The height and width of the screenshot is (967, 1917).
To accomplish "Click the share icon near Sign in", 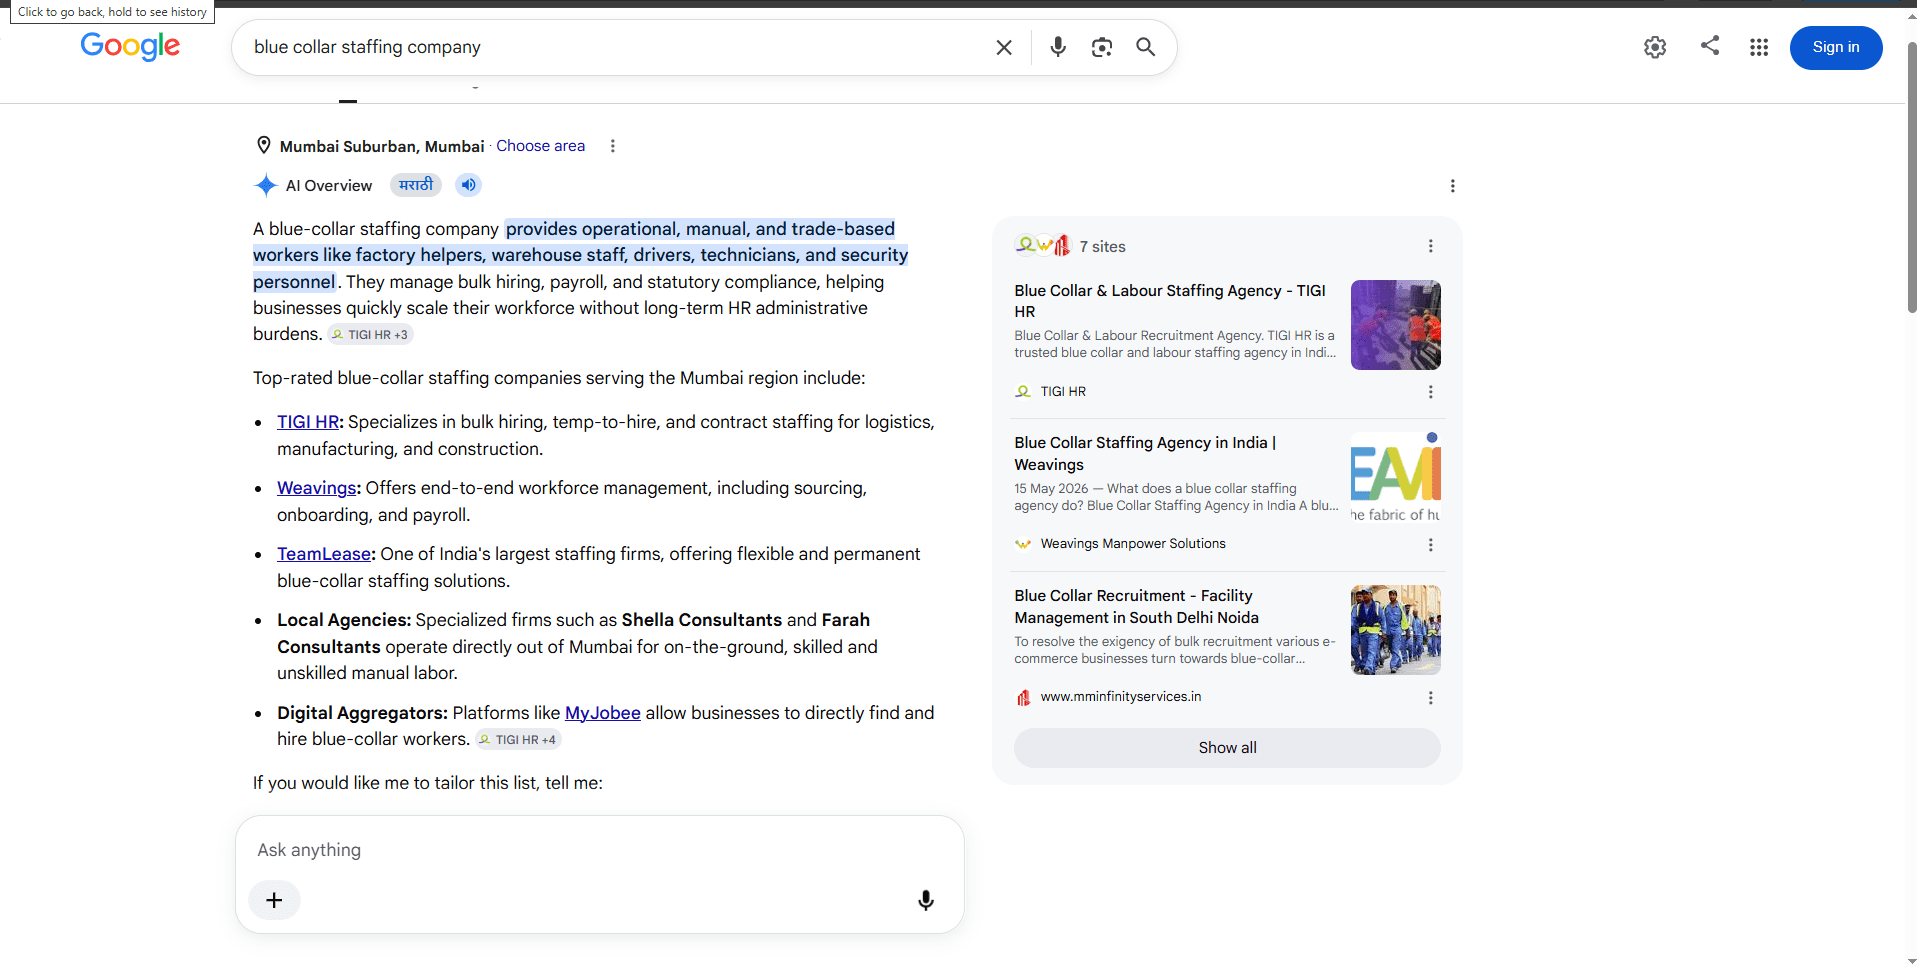I will click(1710, 45).
